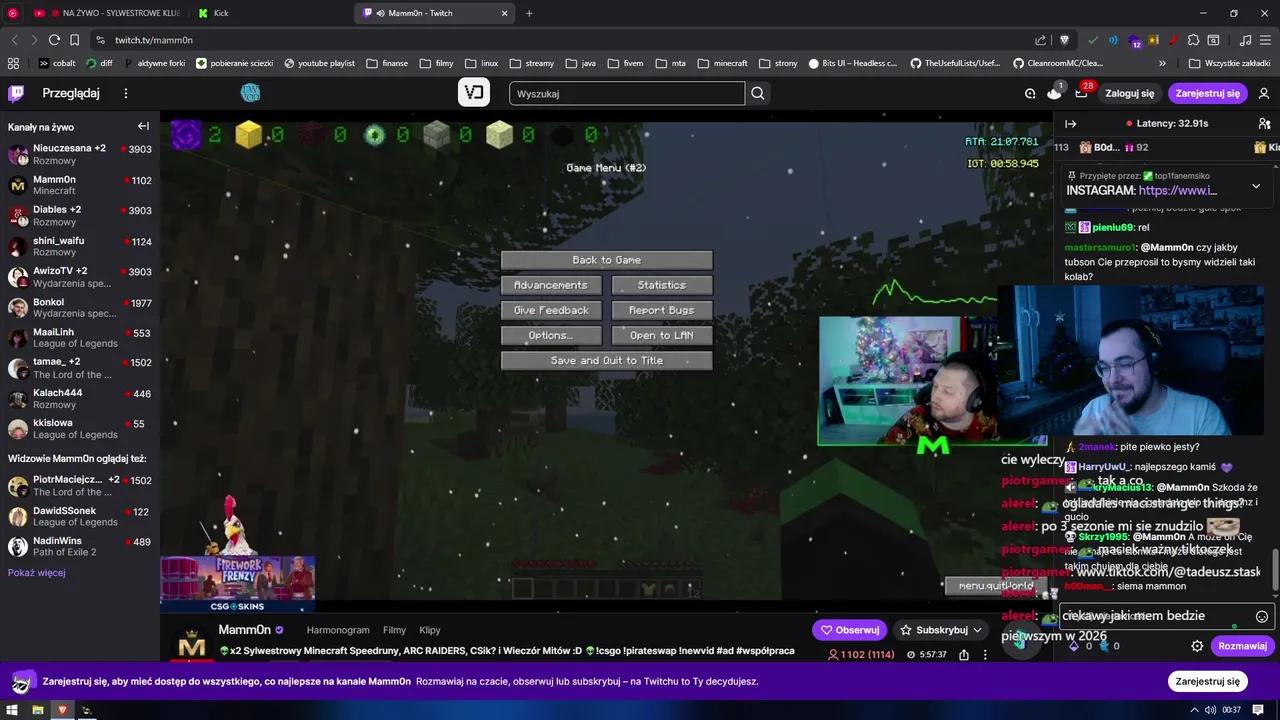Collapse the chat panel with arrow icon
Viewport: 1280px width, 720px height.
click(x=1070, y=124)
